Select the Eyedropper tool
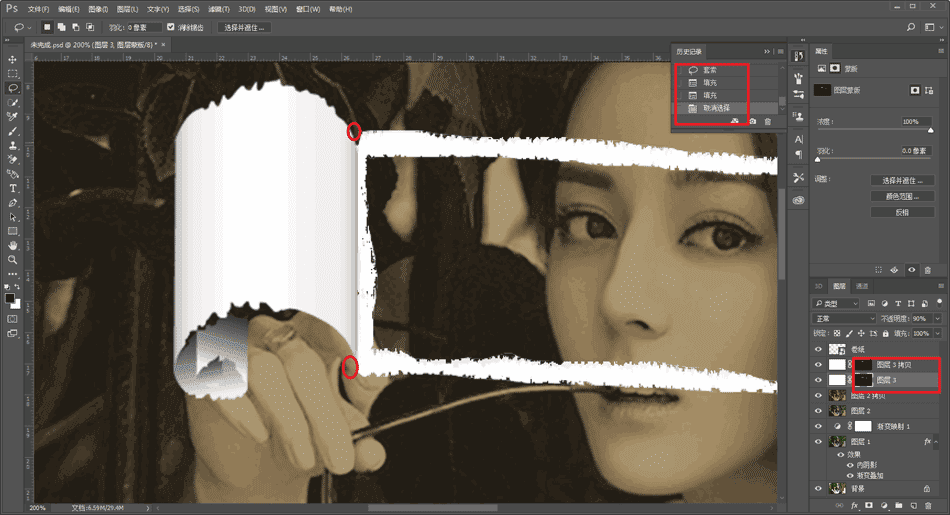The height and width of the screenshot is (515, 950). tap(12, 117)
